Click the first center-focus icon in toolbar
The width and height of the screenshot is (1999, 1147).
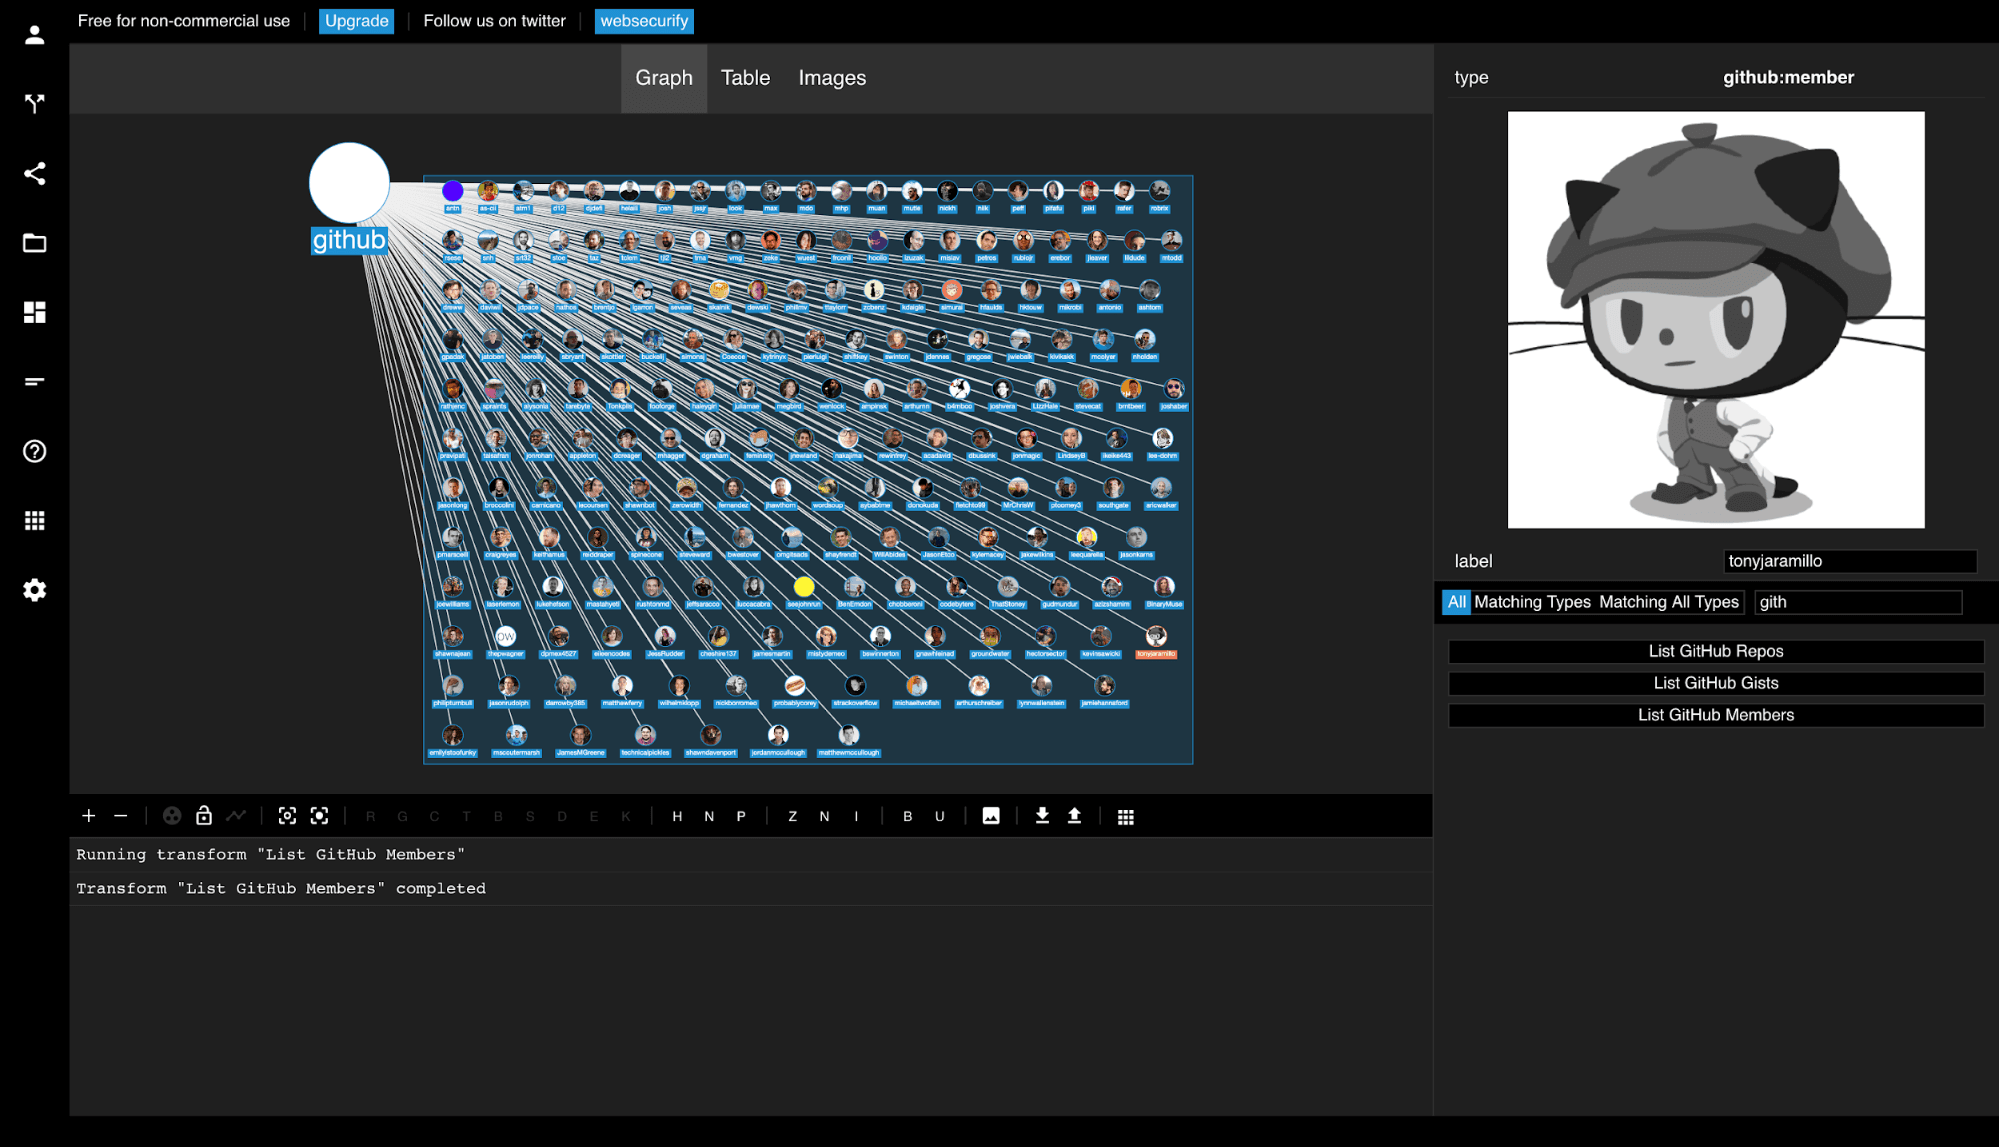tap(287, 816)
